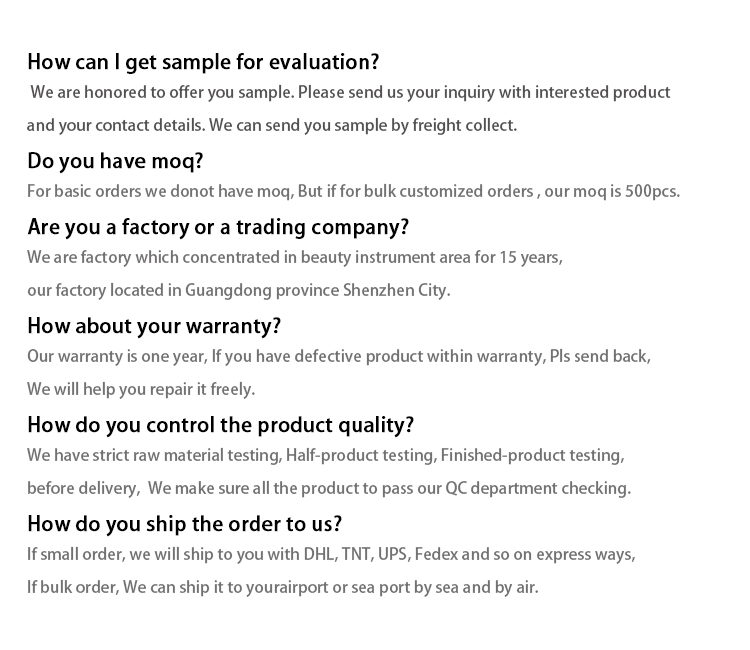Click the line mentioning 'freight collect'

coord(272,126)
